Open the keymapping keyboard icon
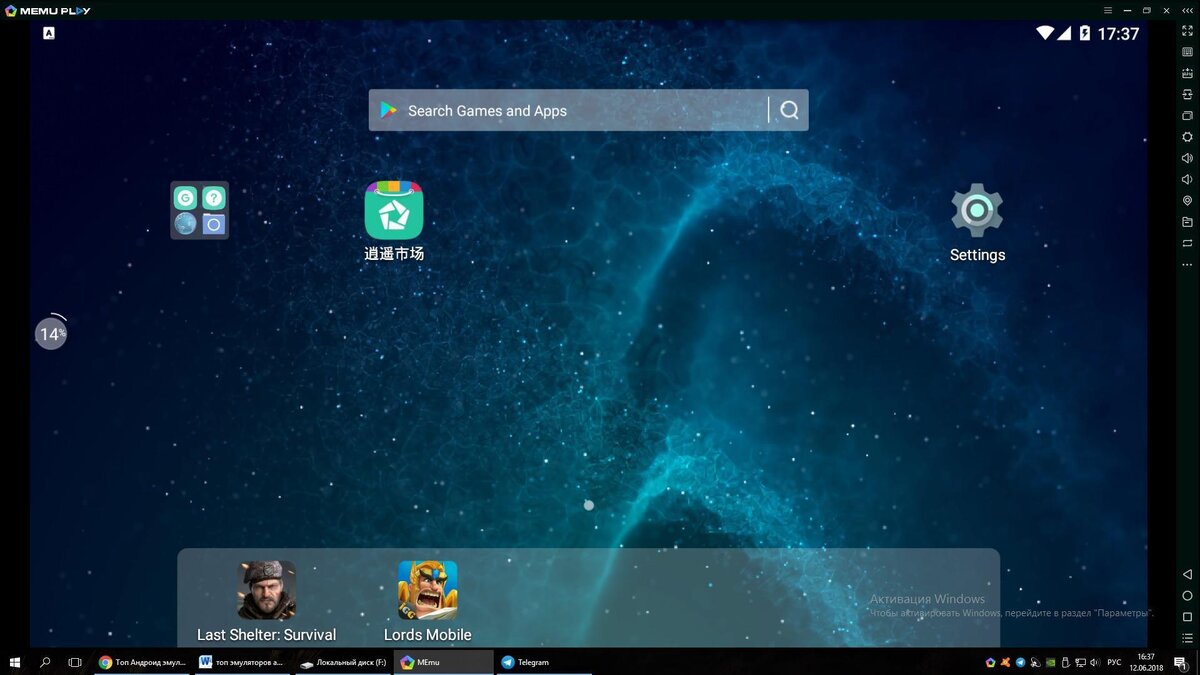 point(1187,52)
